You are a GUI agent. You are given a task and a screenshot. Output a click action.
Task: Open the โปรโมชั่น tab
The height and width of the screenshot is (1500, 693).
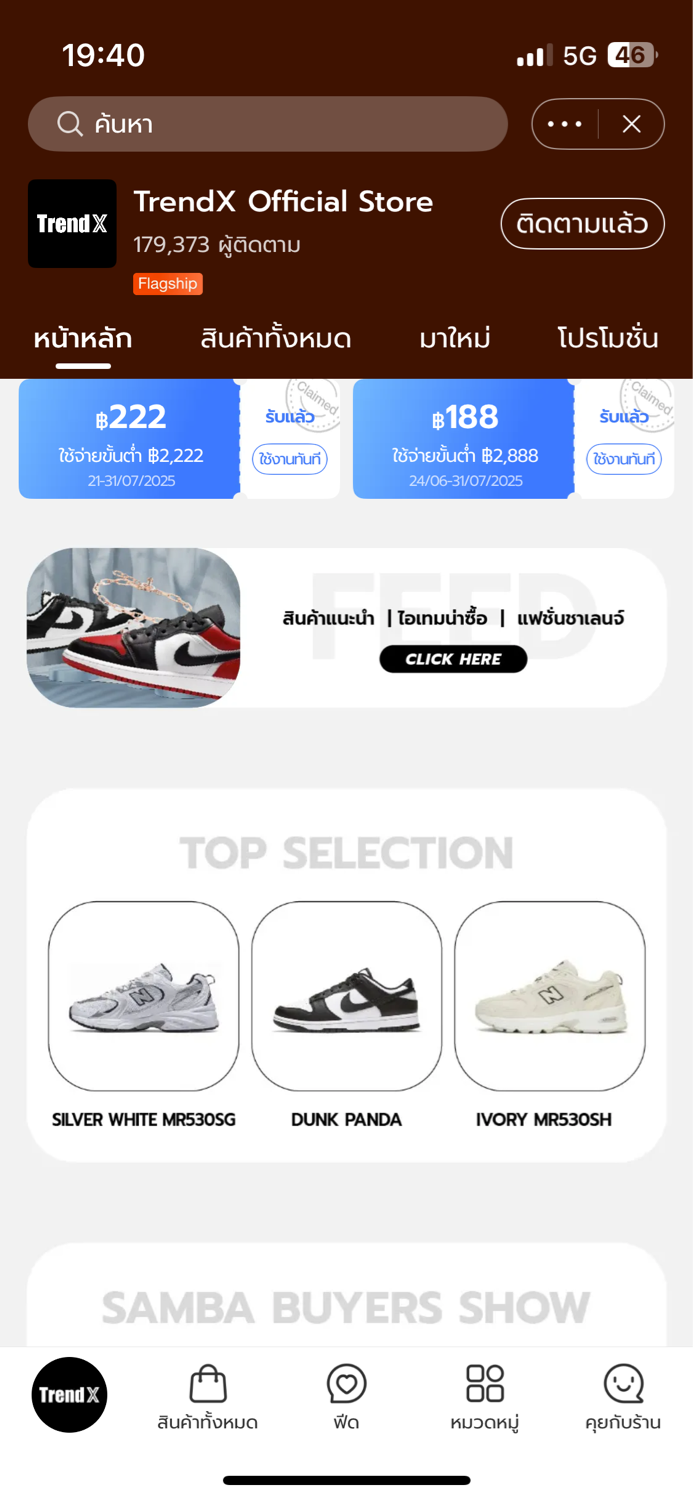point(608,339)
